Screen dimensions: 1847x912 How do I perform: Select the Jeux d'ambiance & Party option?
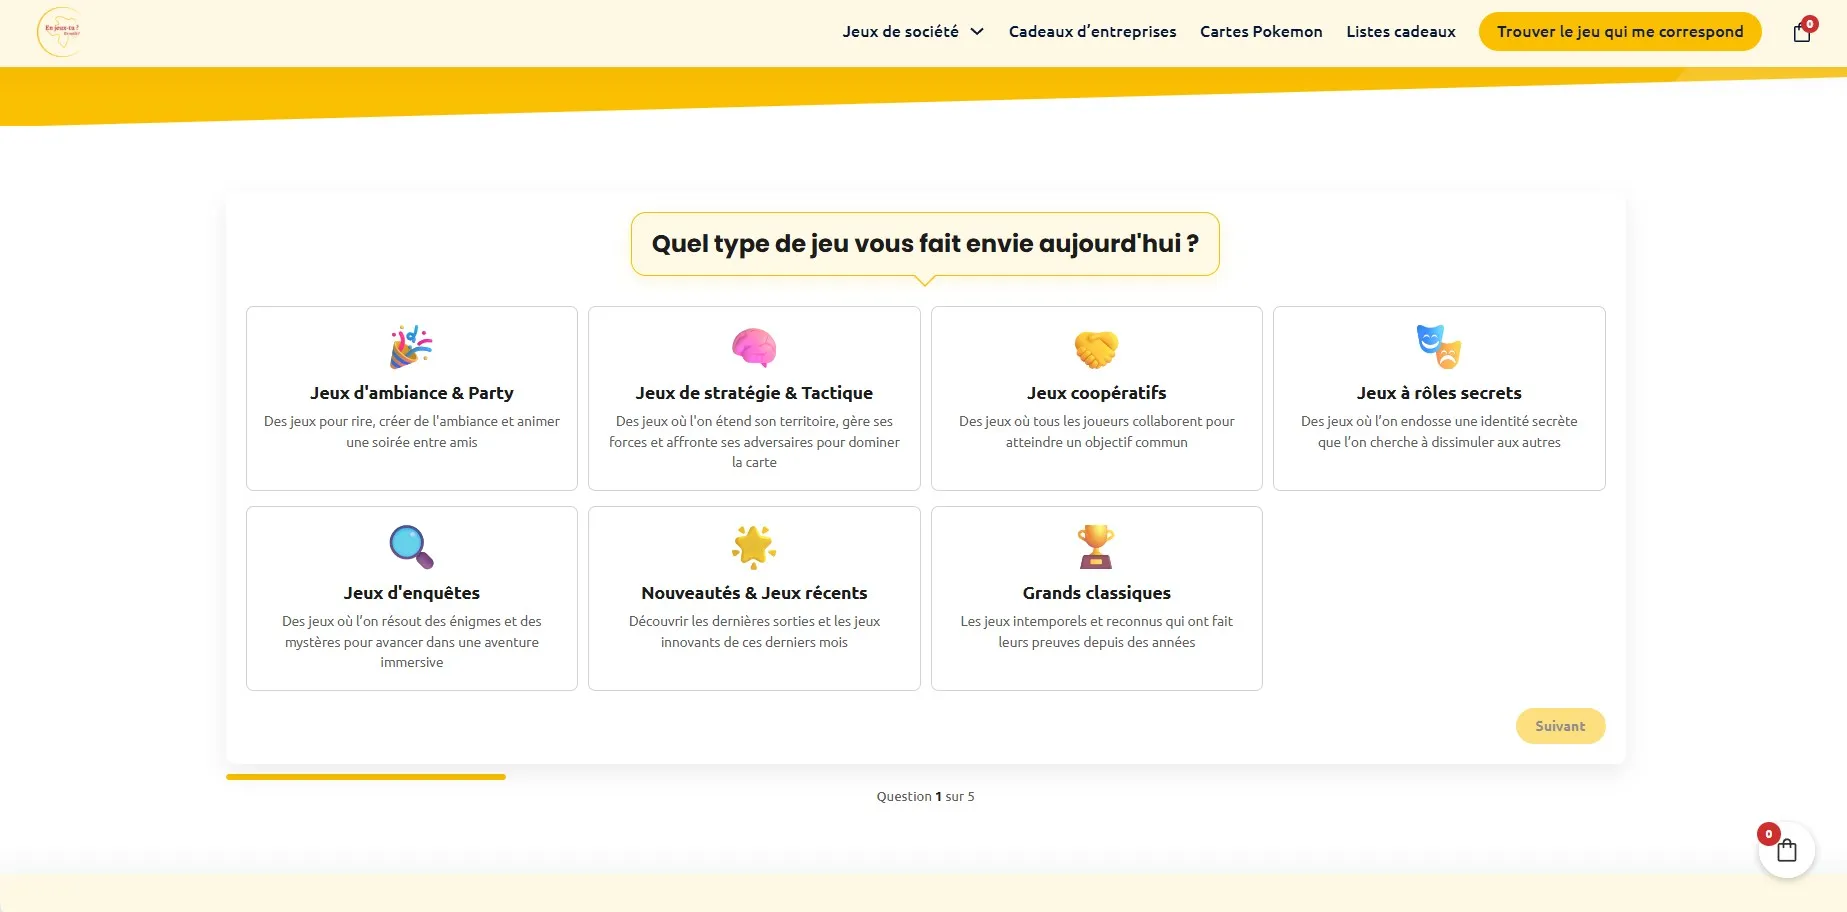pos(411,393)
